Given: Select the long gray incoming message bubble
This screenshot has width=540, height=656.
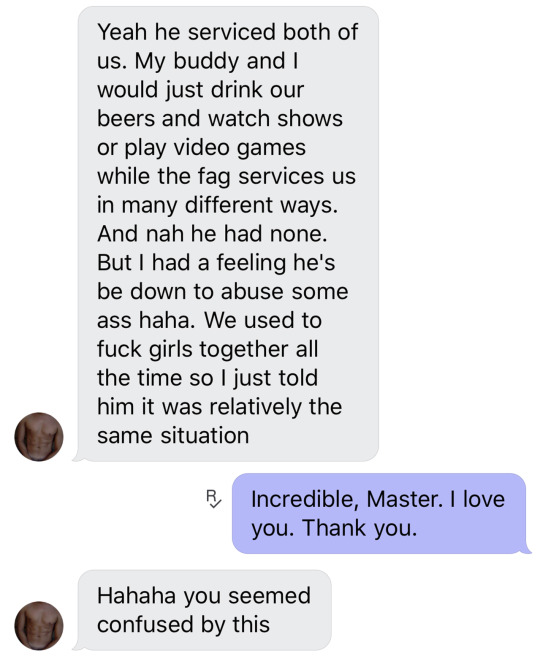Looking at the screenshot, I should pyautogui.click(x=226, y=233).
